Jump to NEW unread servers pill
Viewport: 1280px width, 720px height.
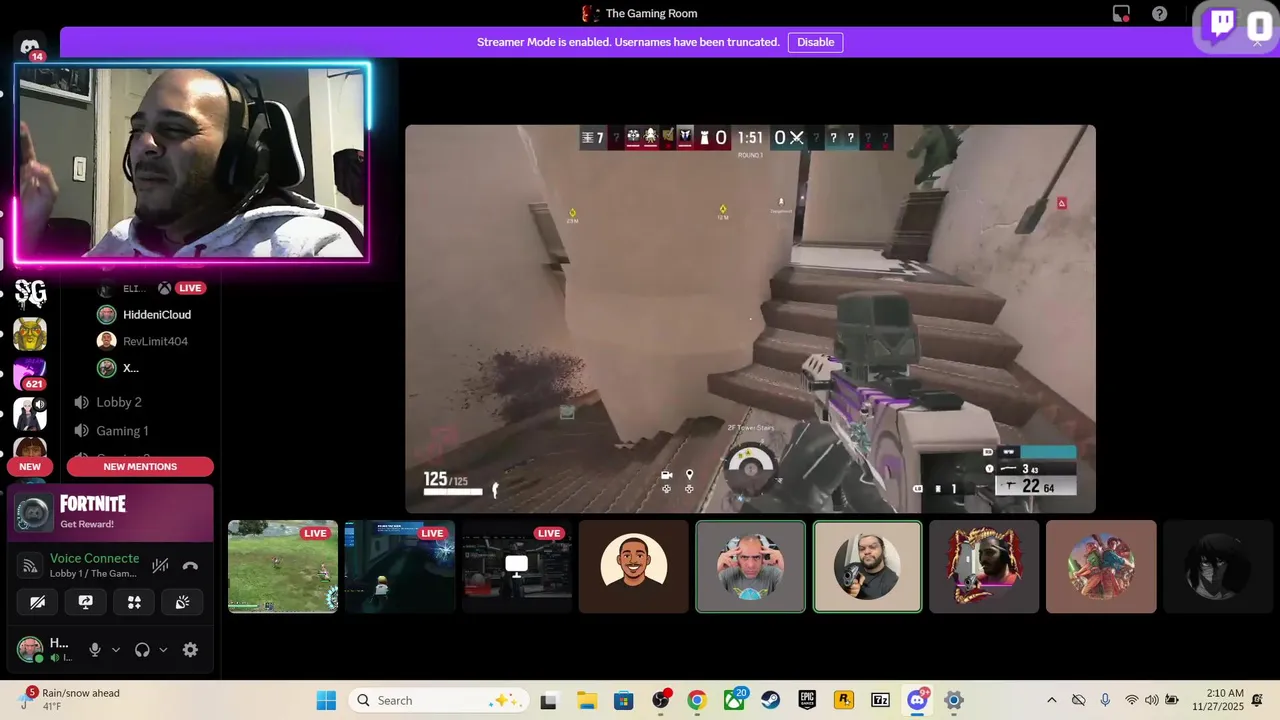tap(30, 467)
